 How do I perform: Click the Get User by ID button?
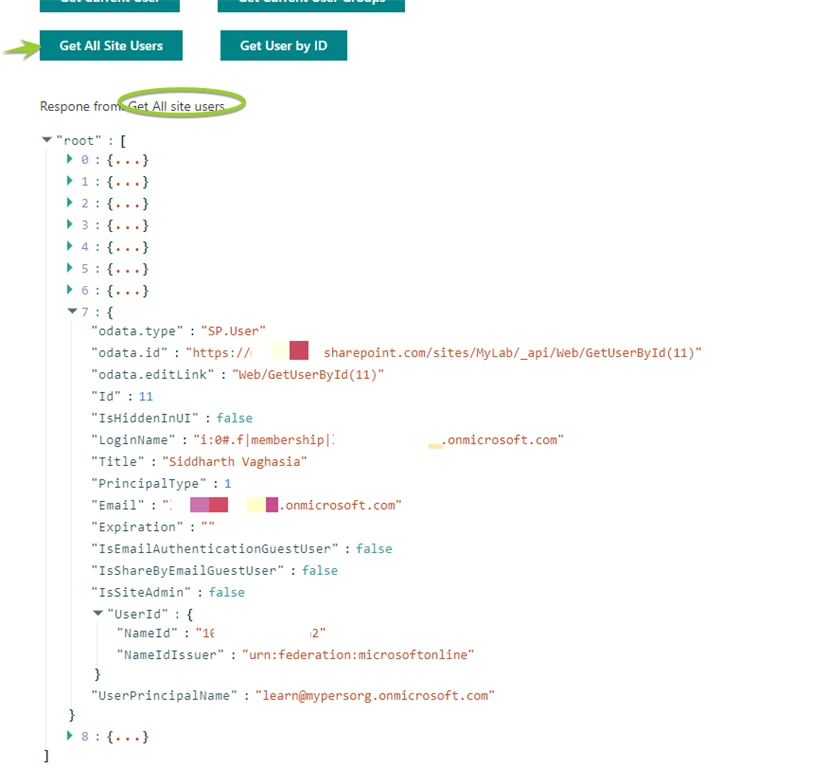click(x=284, y=45)
